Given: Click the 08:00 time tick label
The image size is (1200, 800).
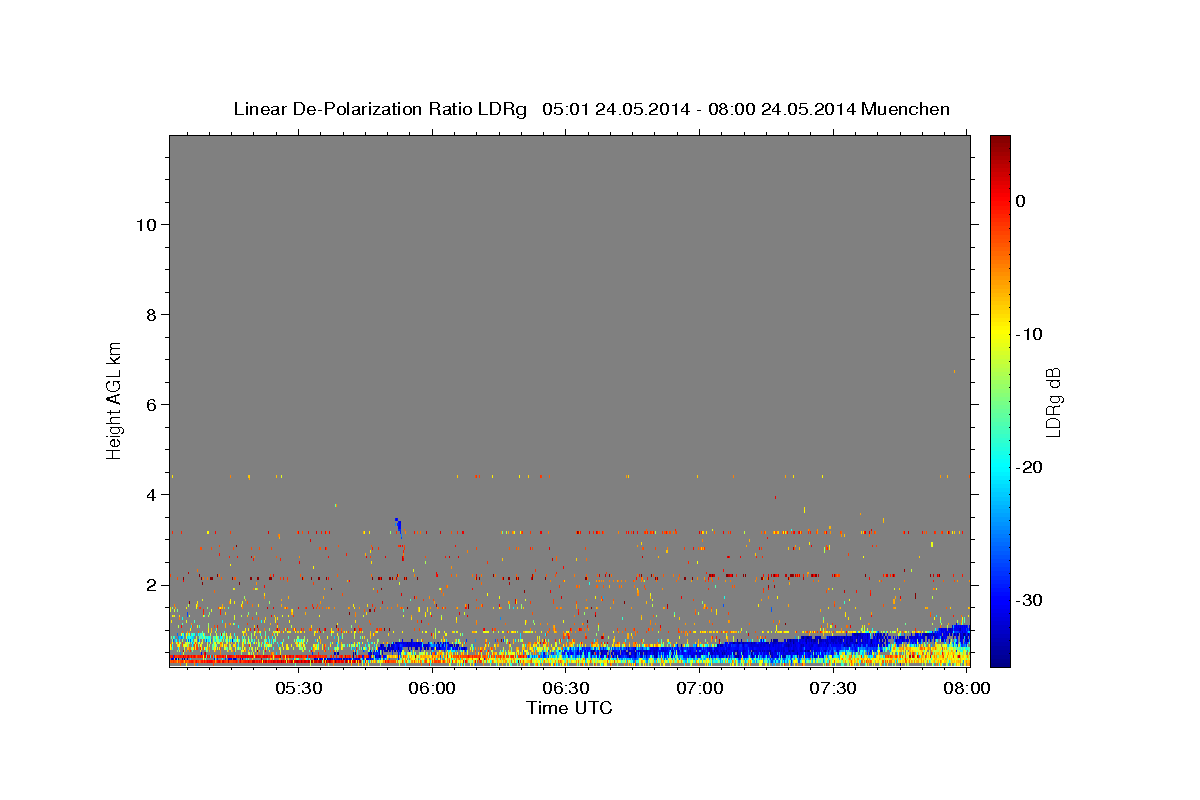Looking at the screenshot, I should (x=967, y=689).
